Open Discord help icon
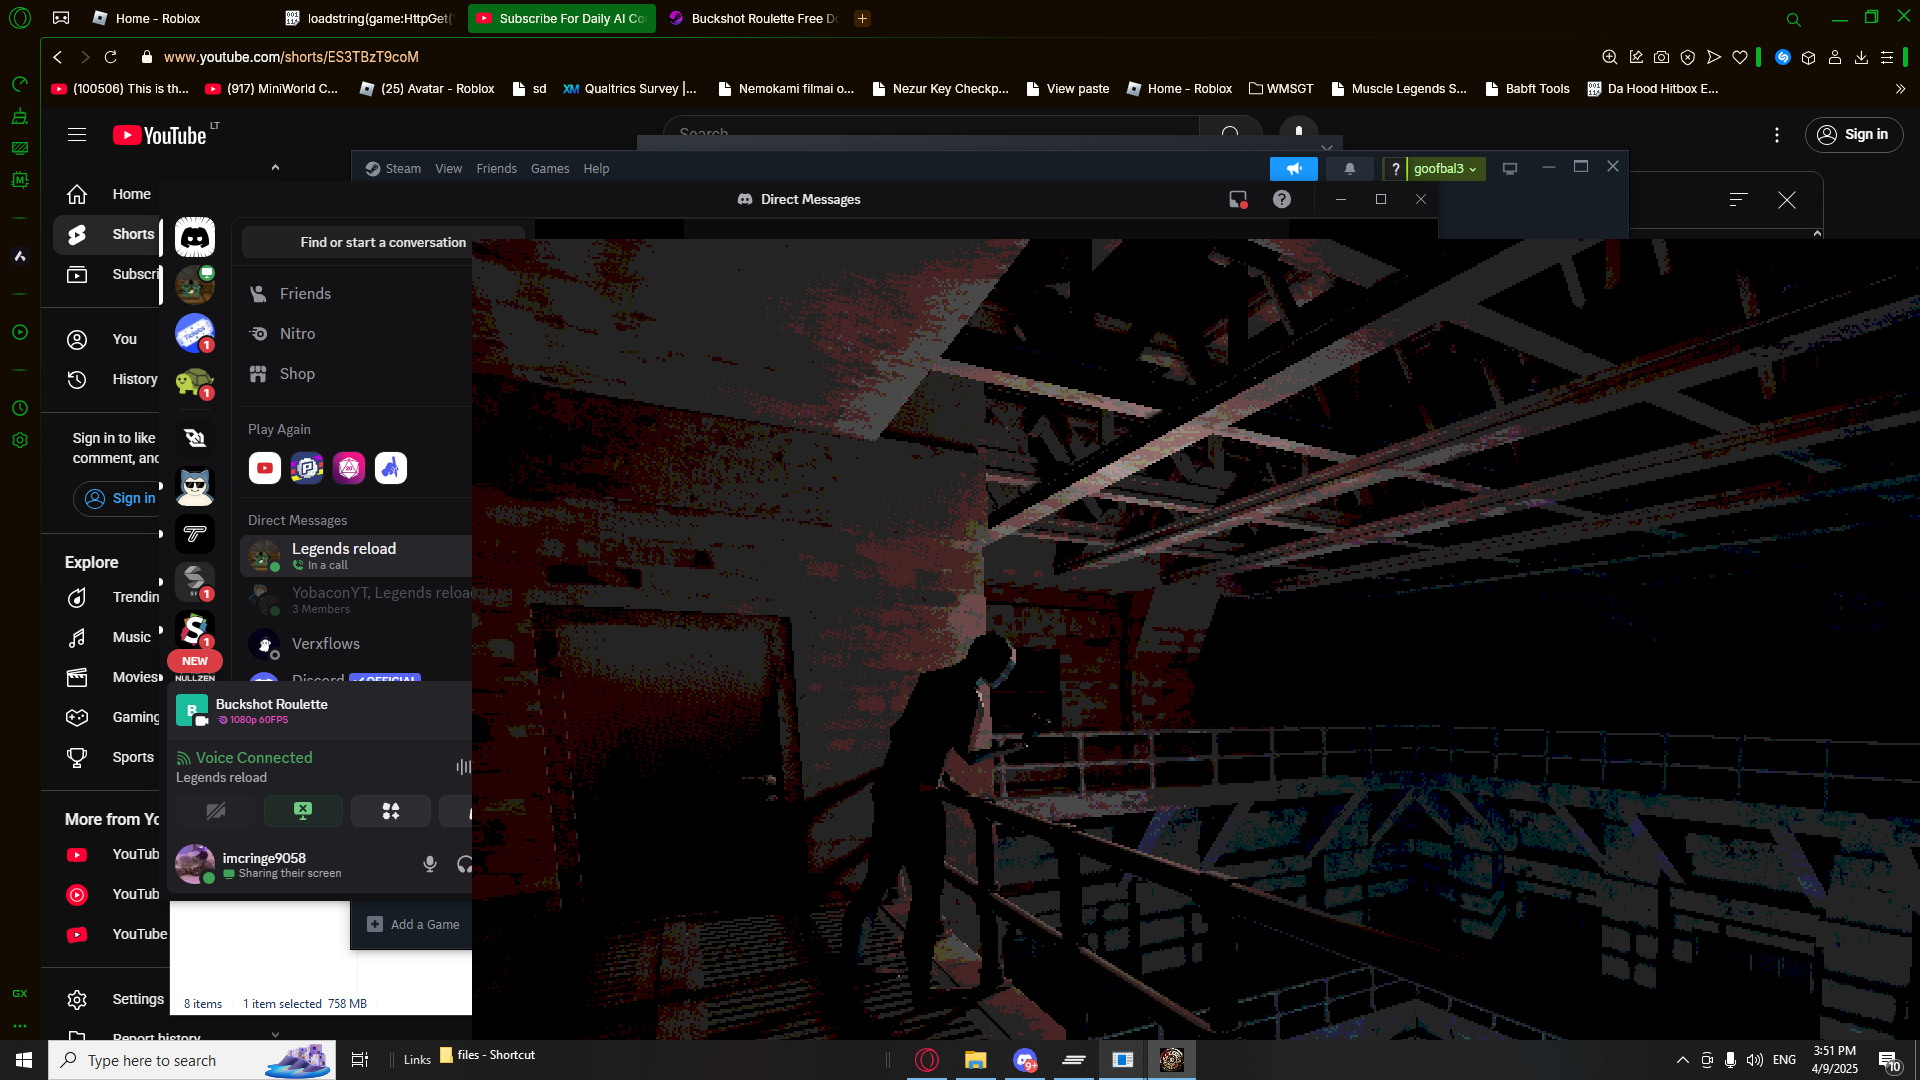The image size is (1920, 1080). tap(1282, 199)
